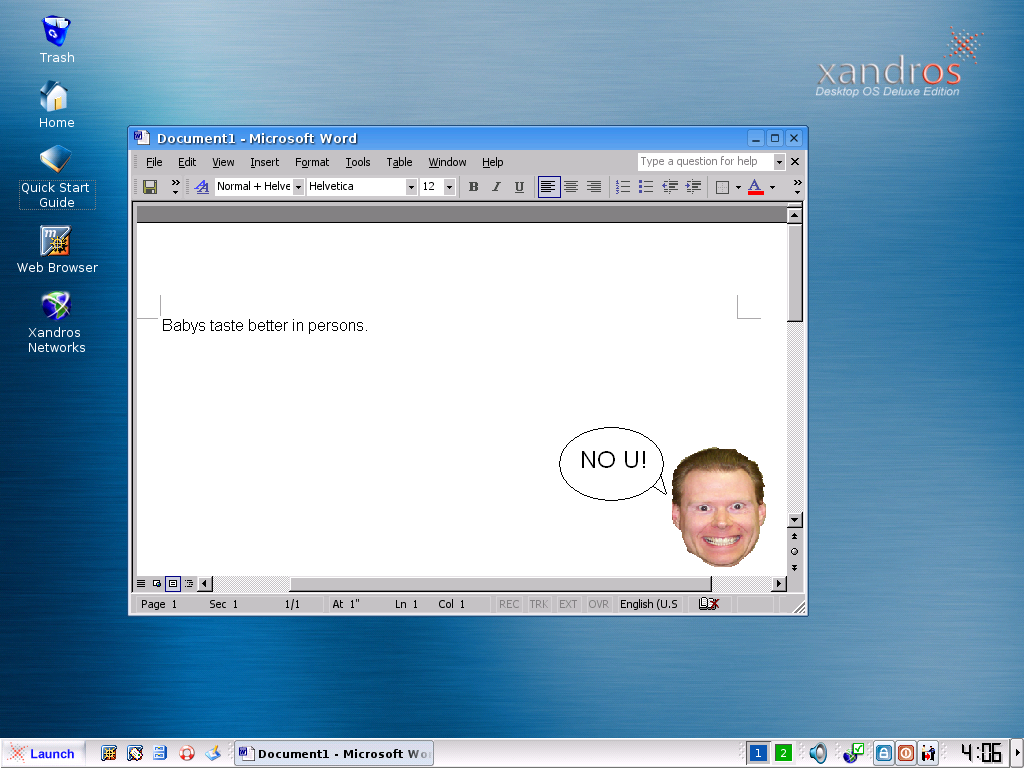Click Select Browse Object circle button
The width and height of the screenshot is (1024, 768).
point(794,552)
